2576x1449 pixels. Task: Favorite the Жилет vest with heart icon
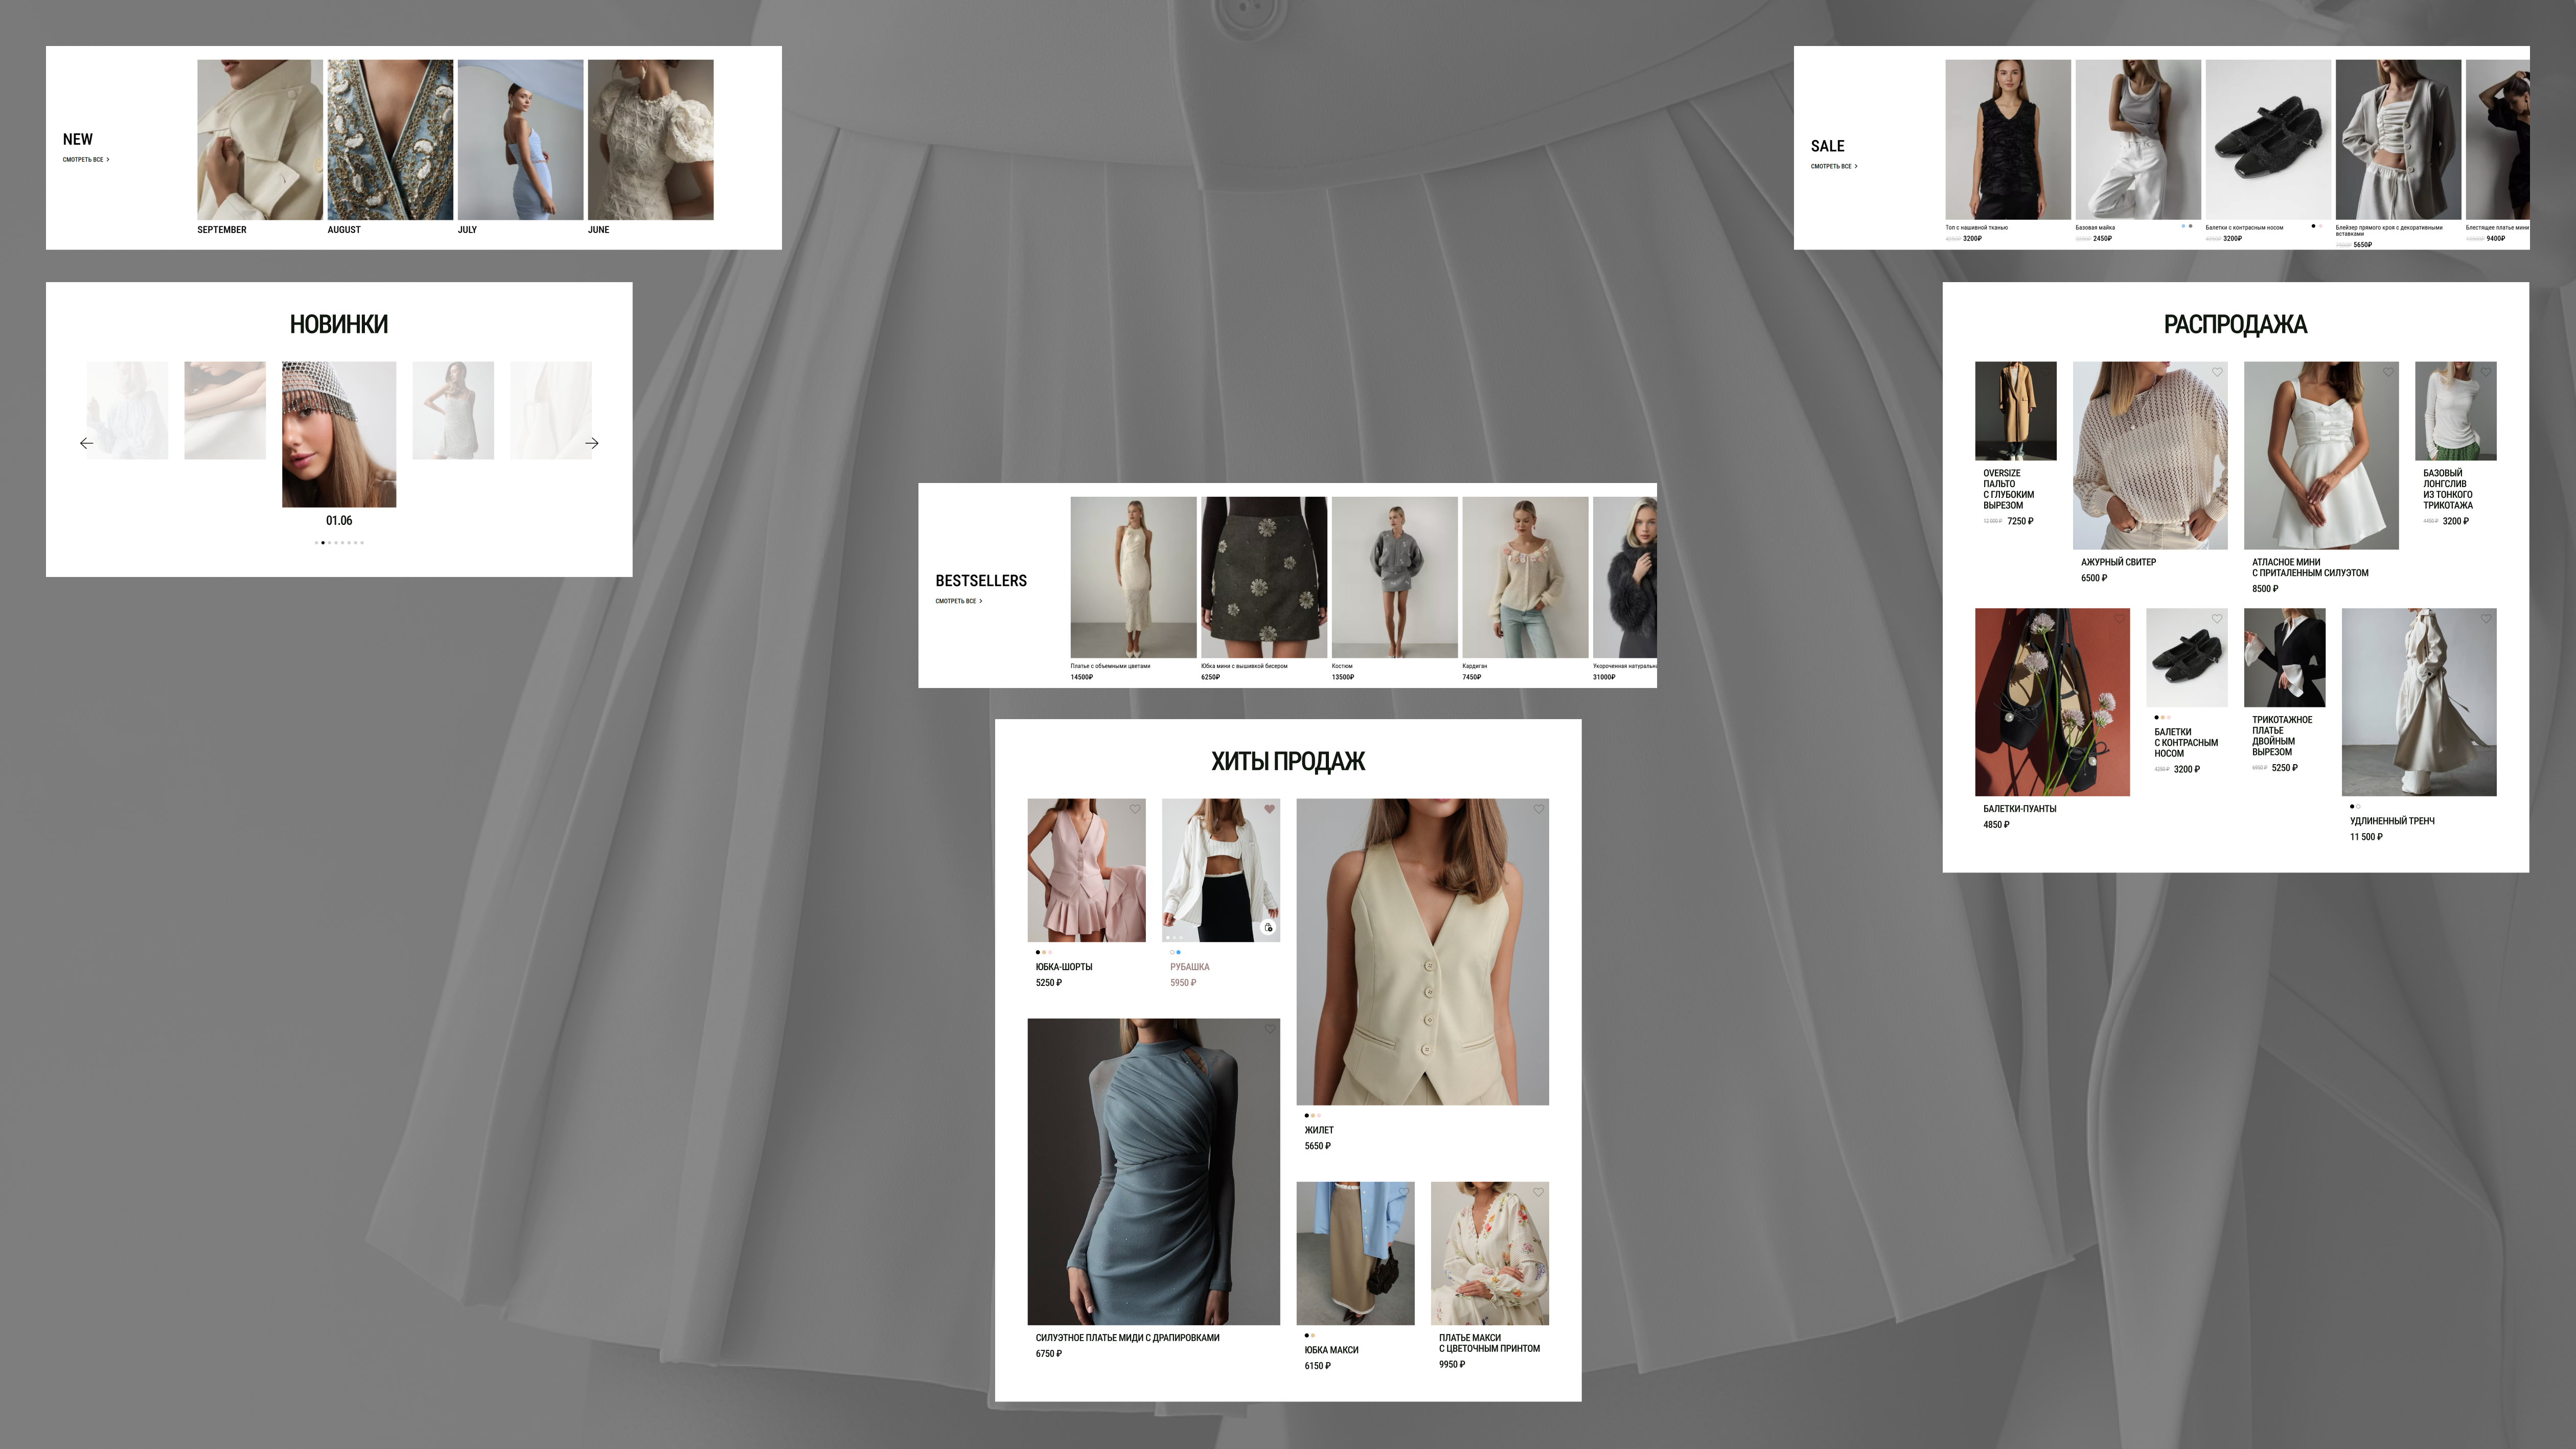coord(1538,809)
